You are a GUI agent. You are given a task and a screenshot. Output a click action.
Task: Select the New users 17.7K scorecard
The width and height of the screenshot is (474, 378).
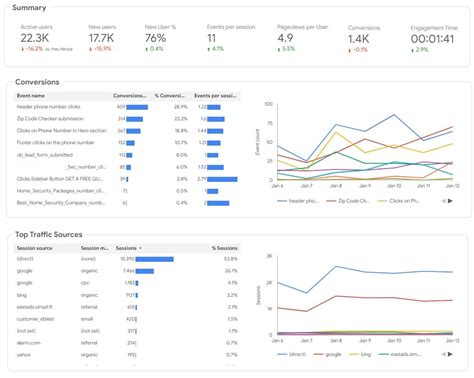pos(102,38)
